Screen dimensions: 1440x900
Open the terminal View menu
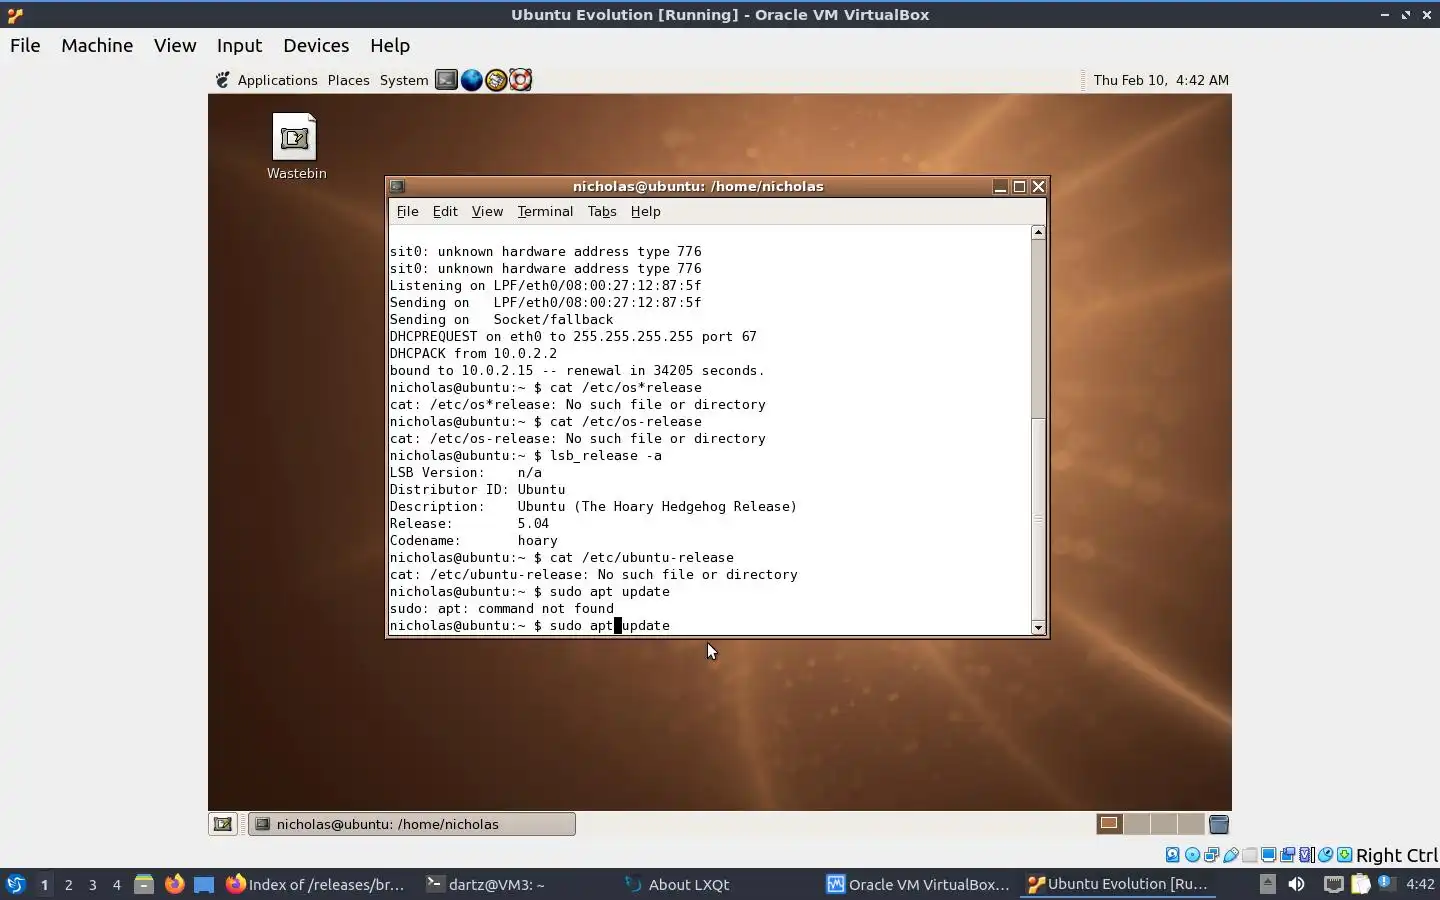[487, 211]
